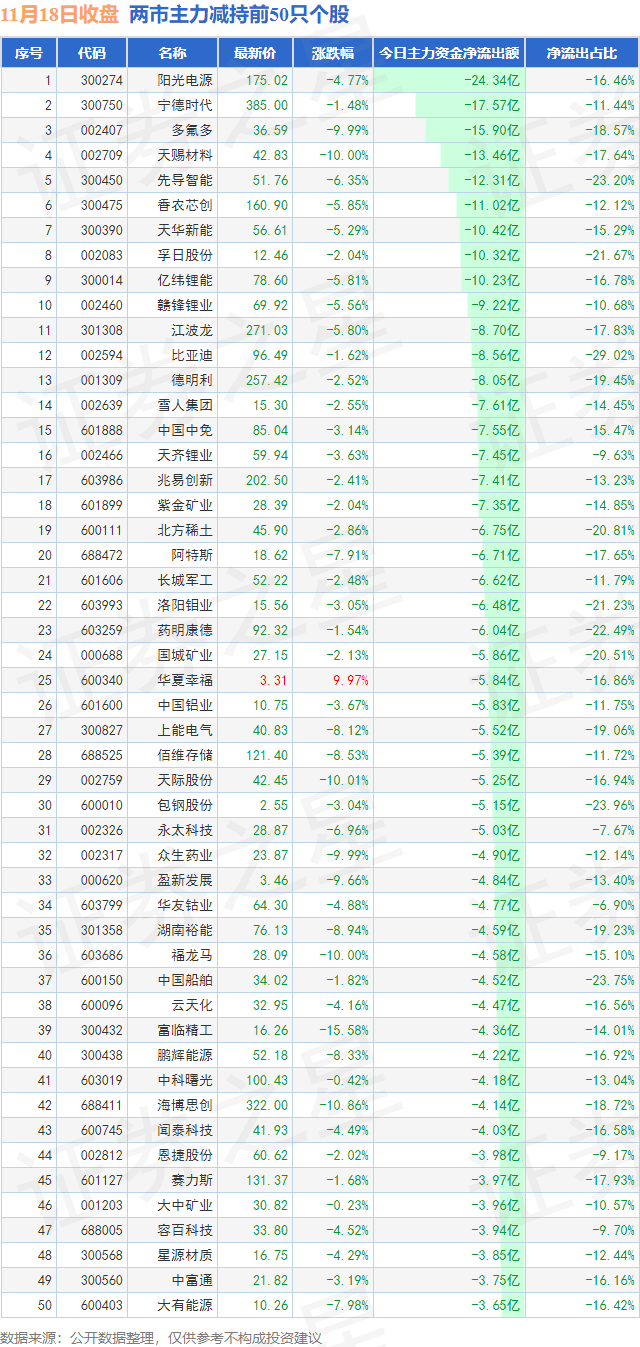This screenshot has height=1347, width=640.
Task: Select stock name 北方稀土
Action: [x=185, y=530]
